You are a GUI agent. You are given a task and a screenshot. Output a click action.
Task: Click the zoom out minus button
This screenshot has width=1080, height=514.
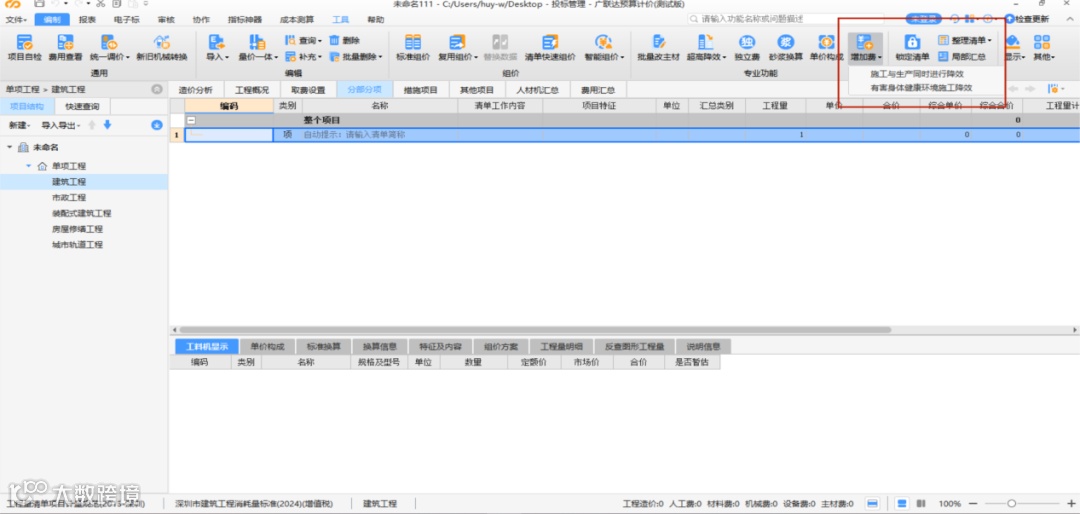point(975,504)
